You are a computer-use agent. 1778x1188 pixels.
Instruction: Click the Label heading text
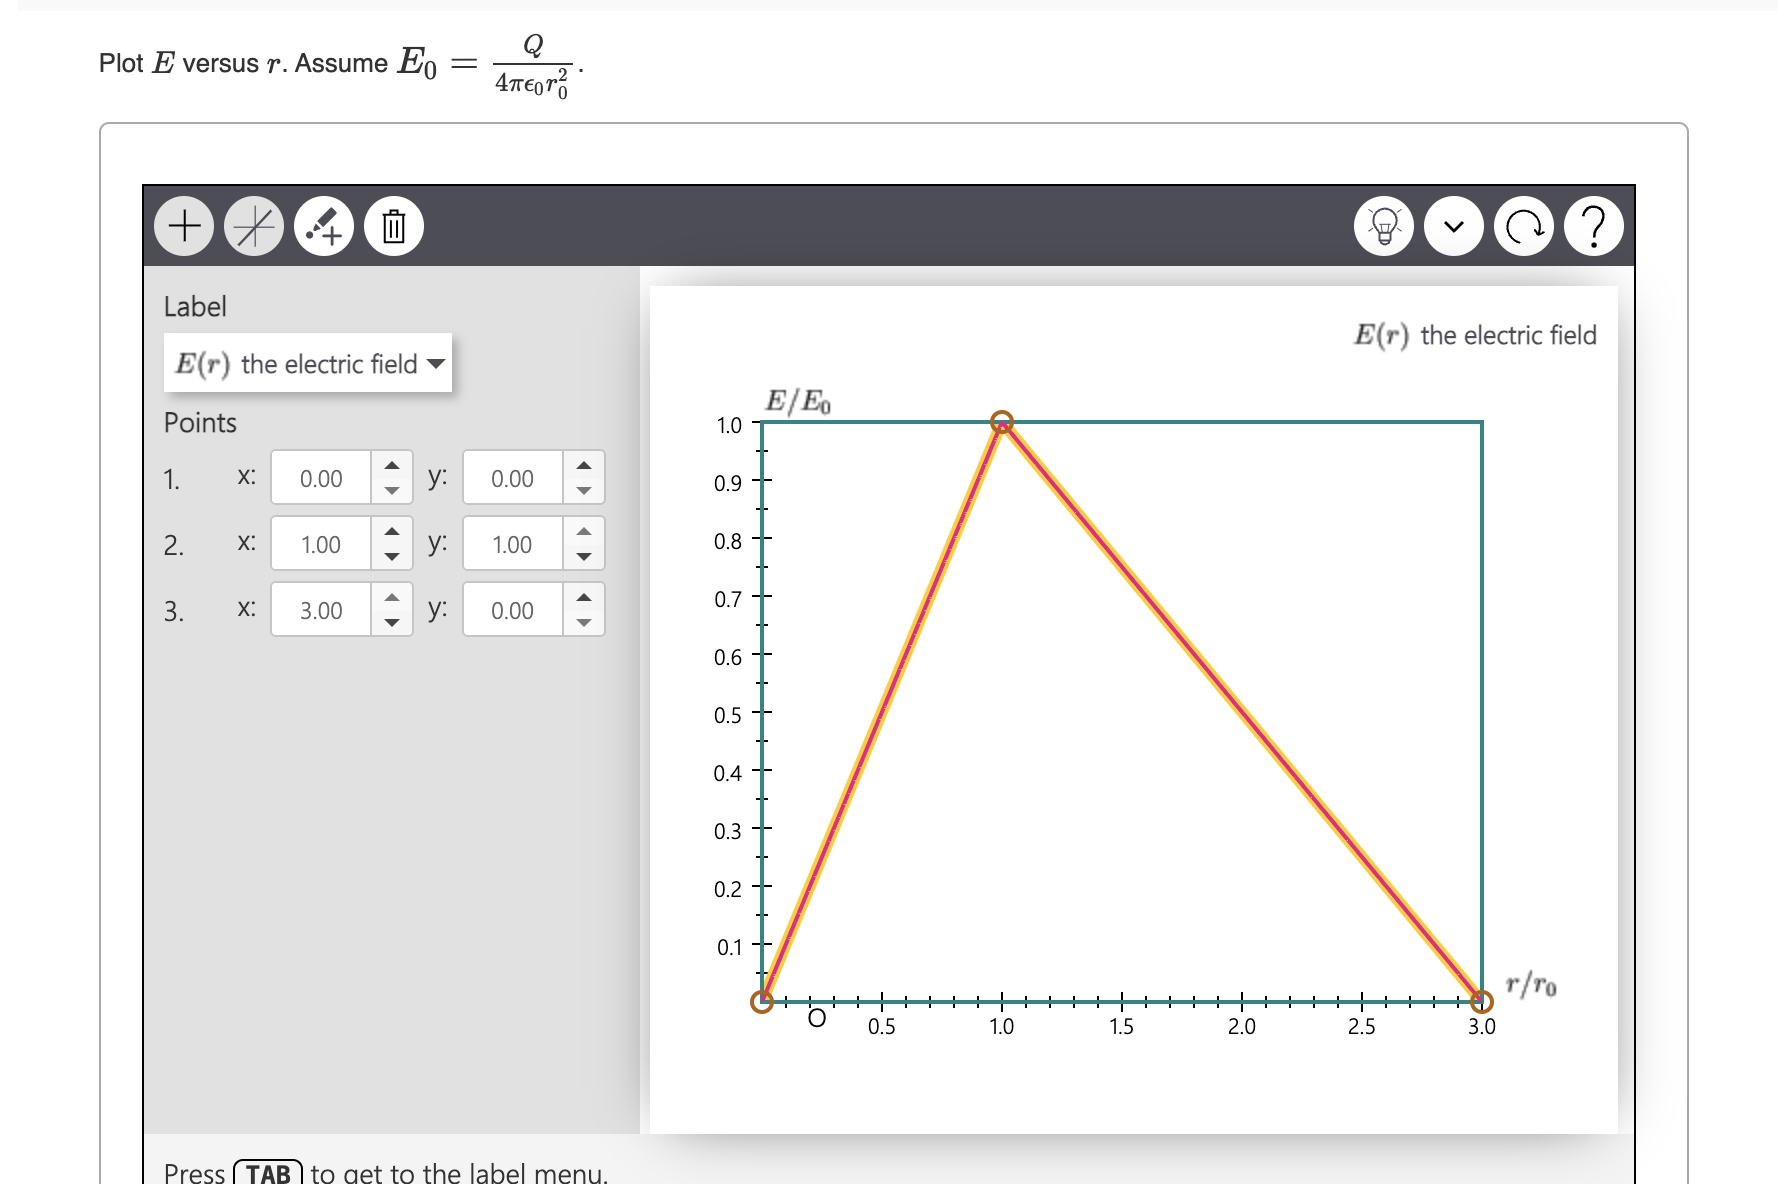195,306
